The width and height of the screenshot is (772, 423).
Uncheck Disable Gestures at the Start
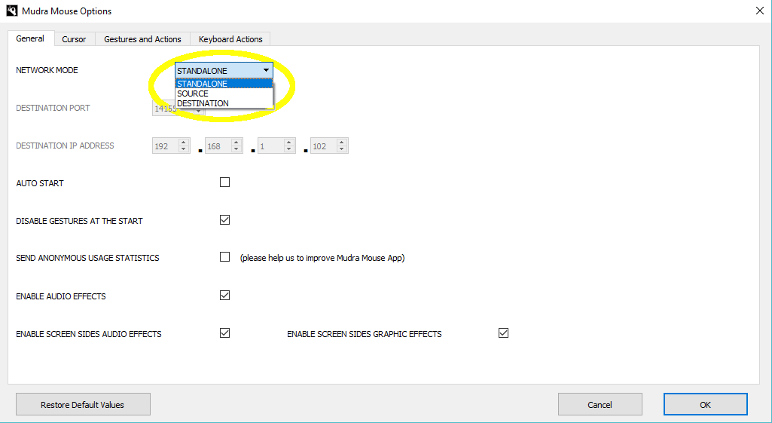[225, 220]
